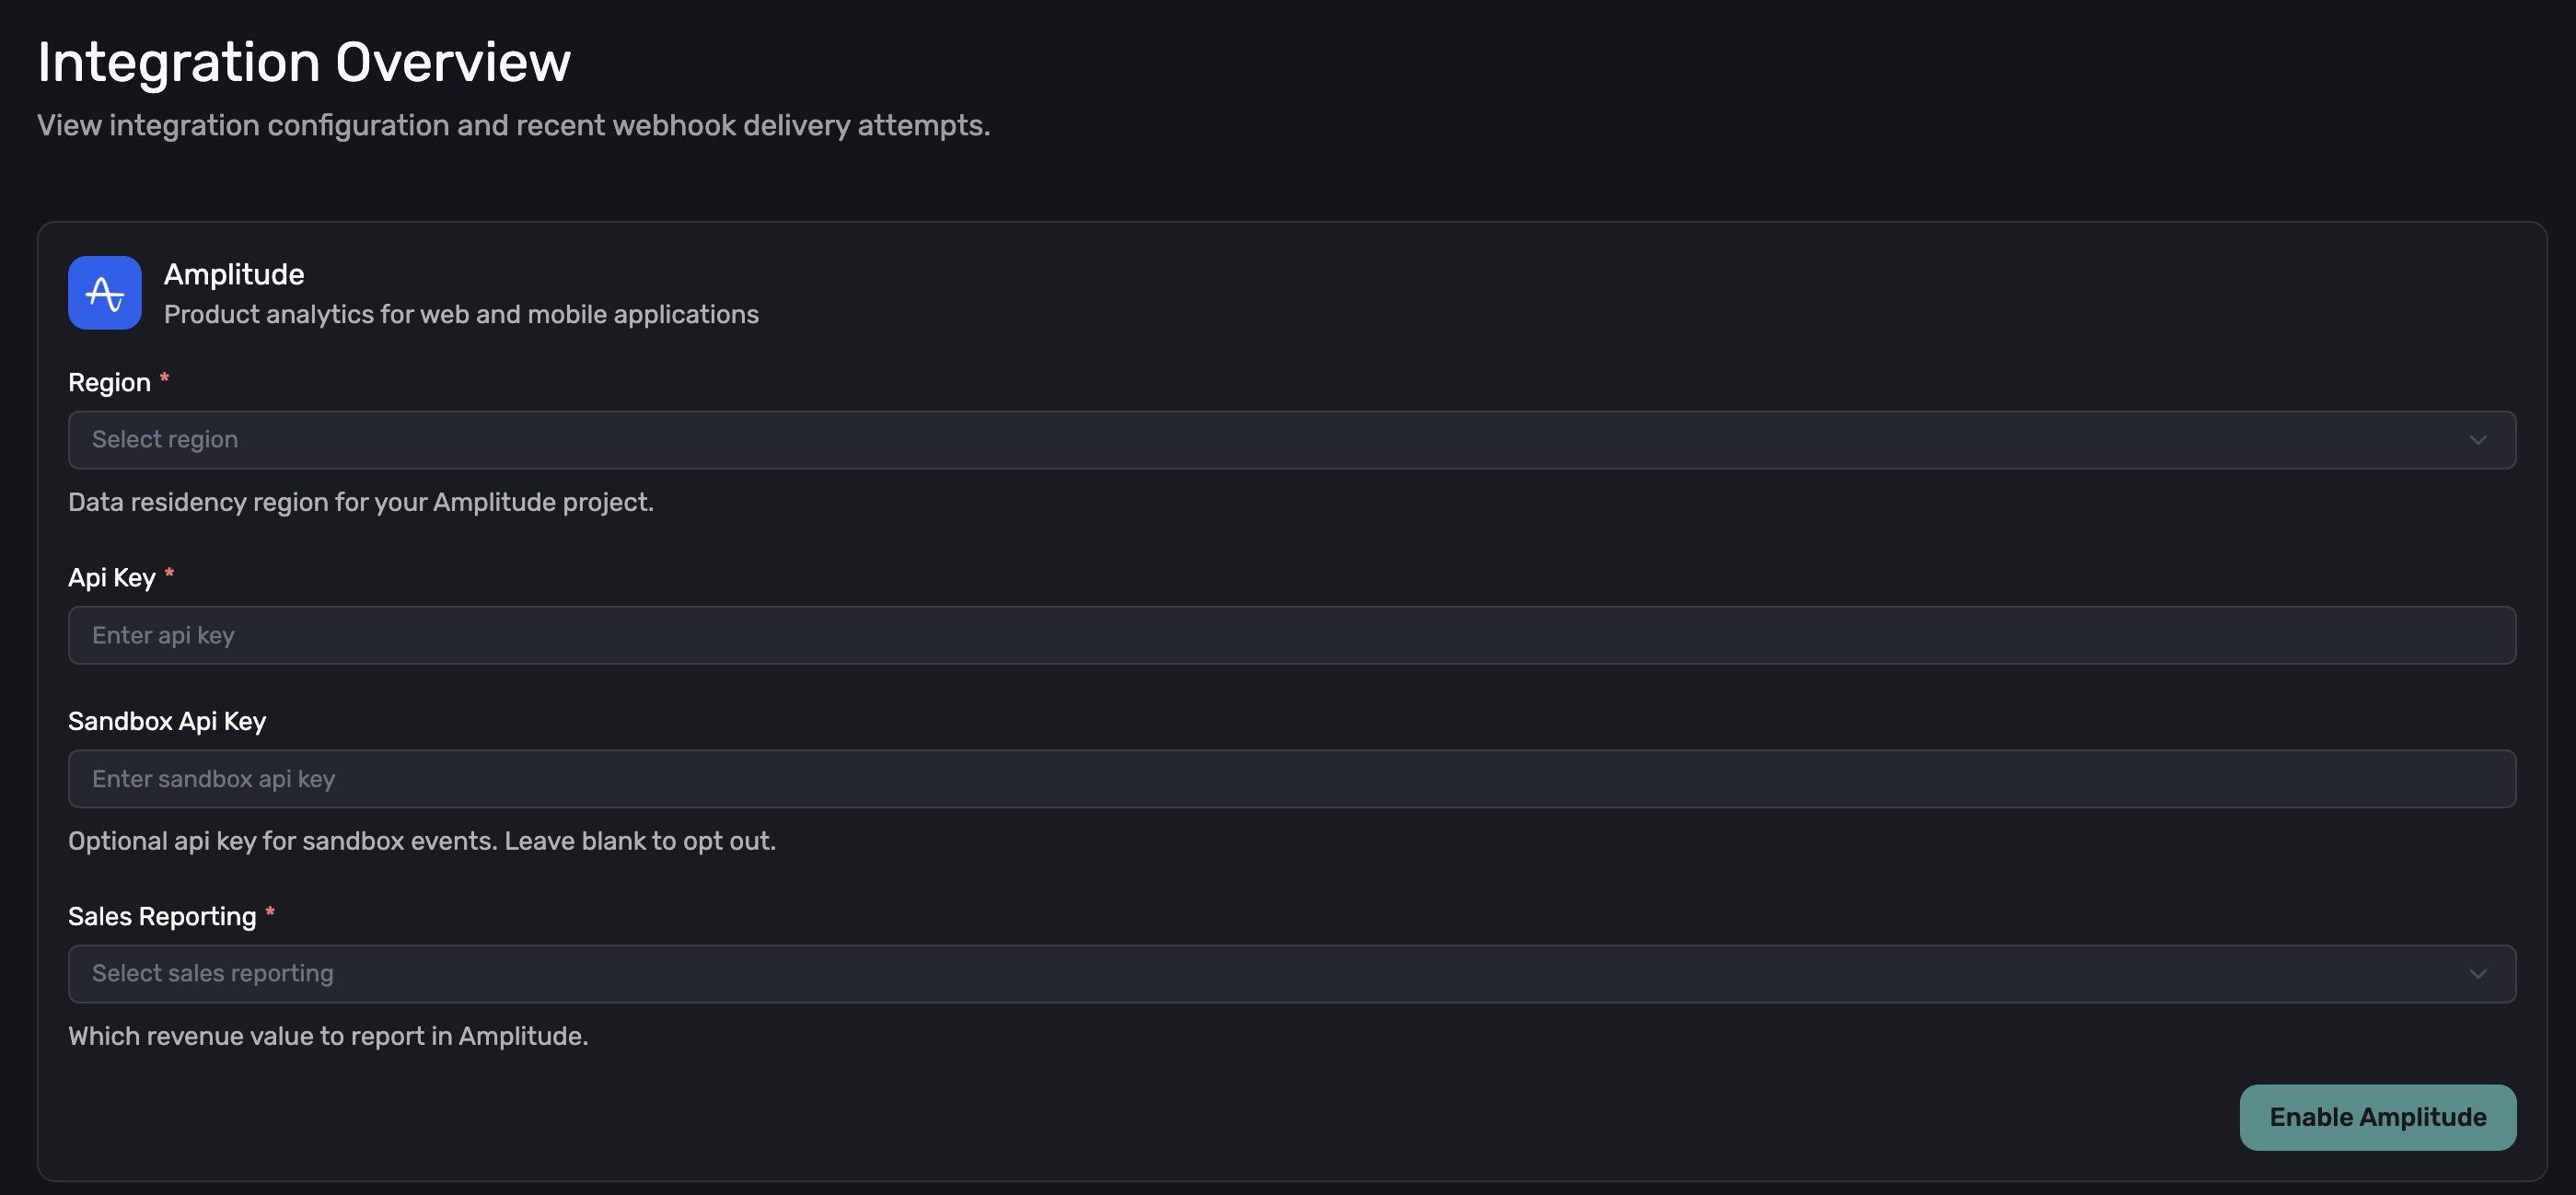
Task: Click the red asterisk next to Region
Action: [165, 378]
